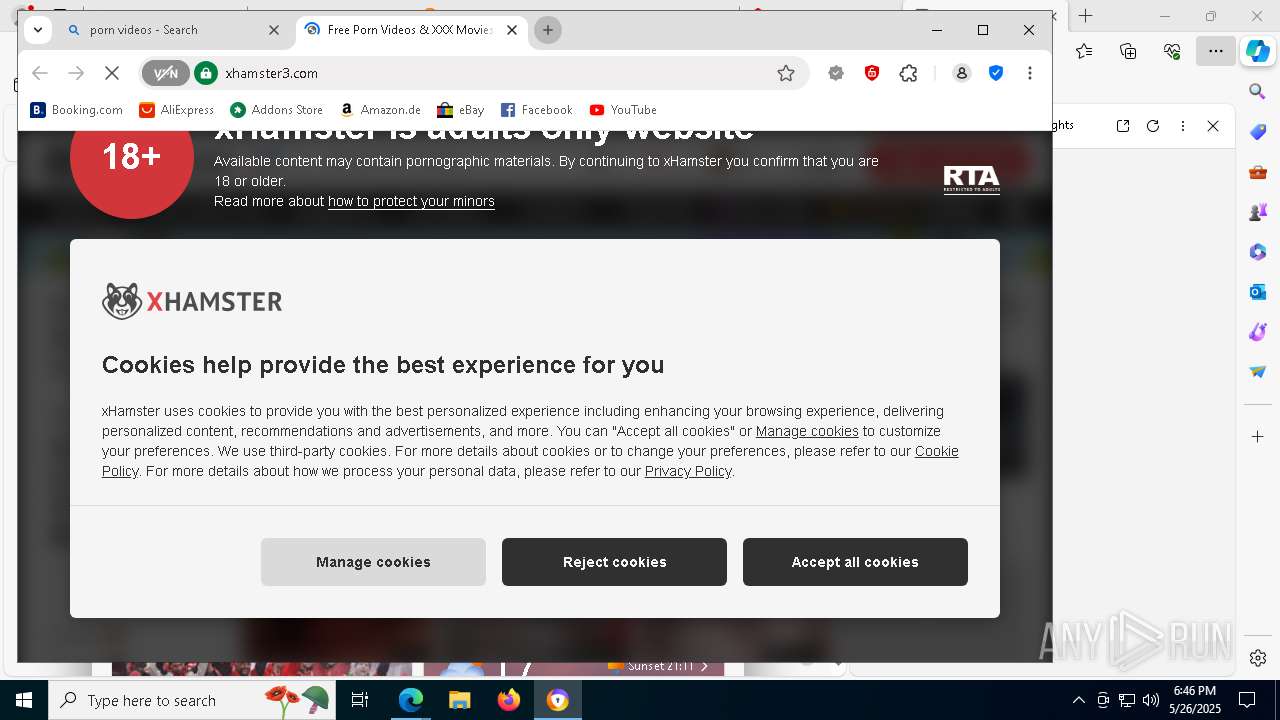1280x720 pixels.
Task: Open the Edge sidebar games chess icon
Action: tap(1258, 212)
